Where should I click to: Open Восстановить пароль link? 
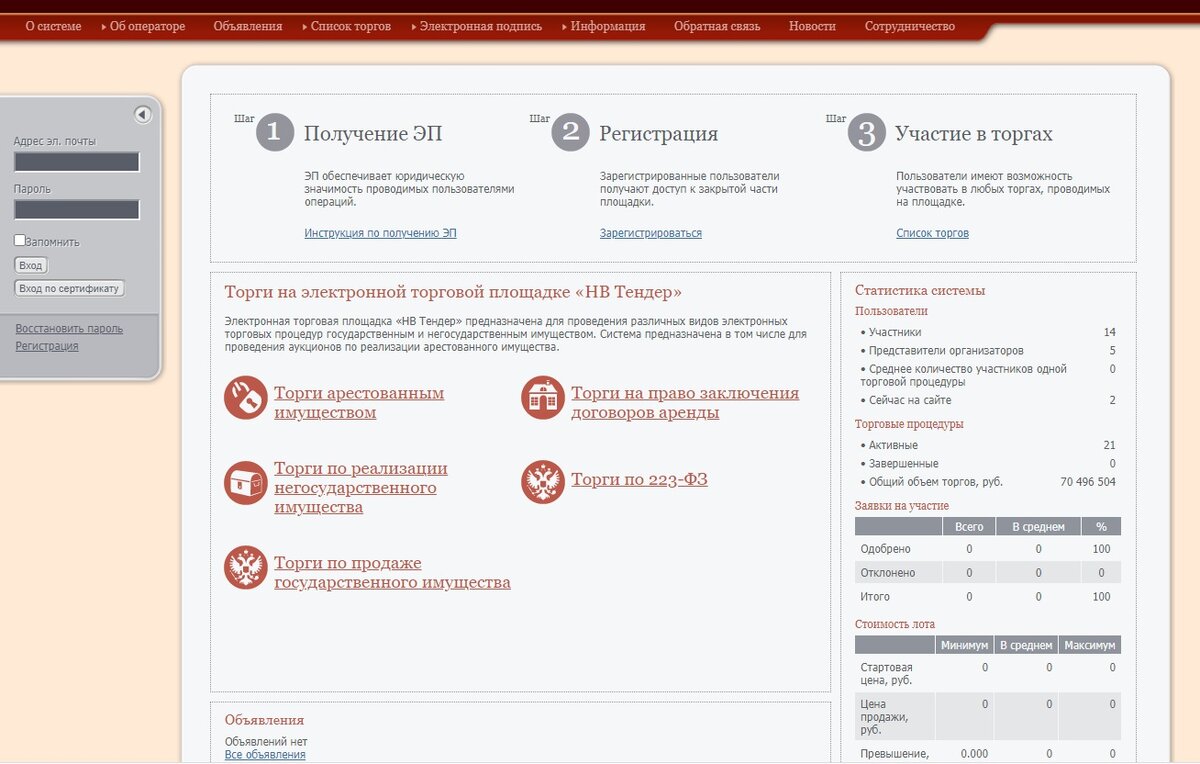point(69,328)
